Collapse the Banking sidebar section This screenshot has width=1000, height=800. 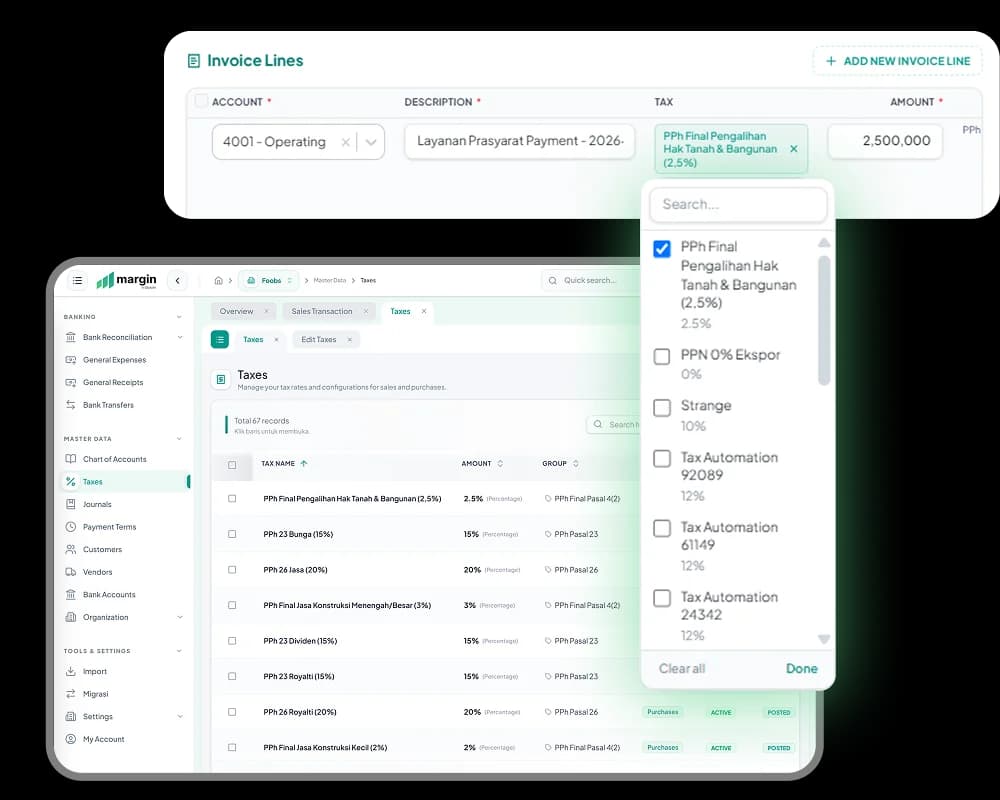pos(179,316)
